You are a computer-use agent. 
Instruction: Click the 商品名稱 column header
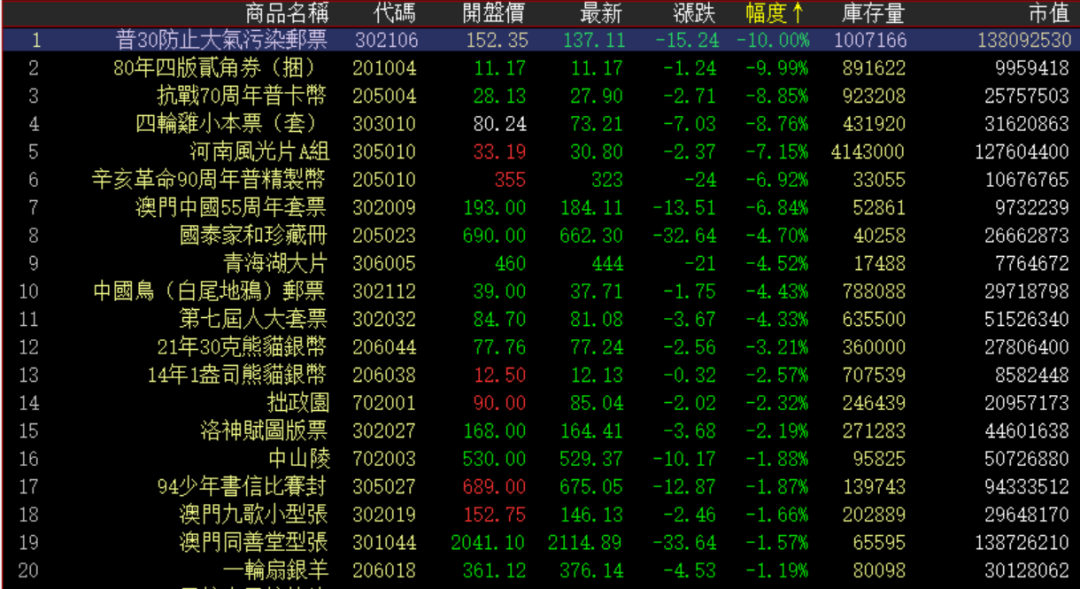(x=287, y=13)
